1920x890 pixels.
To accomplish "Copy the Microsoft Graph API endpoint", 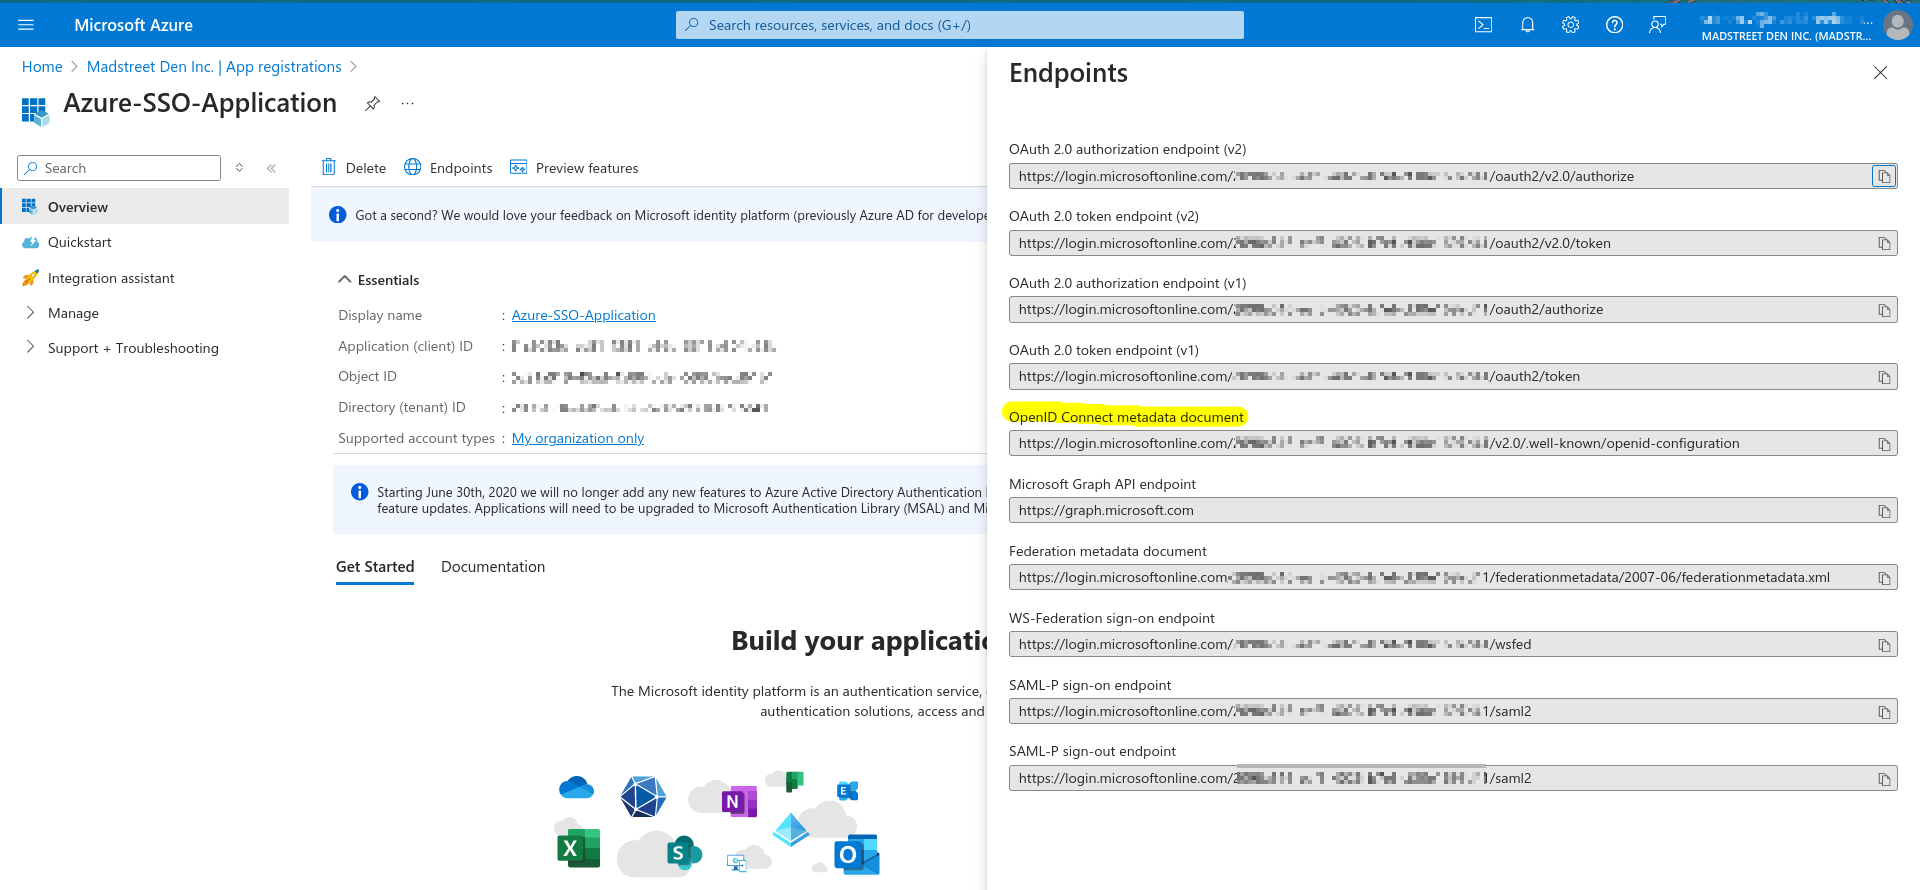I will coord(1883,511).
